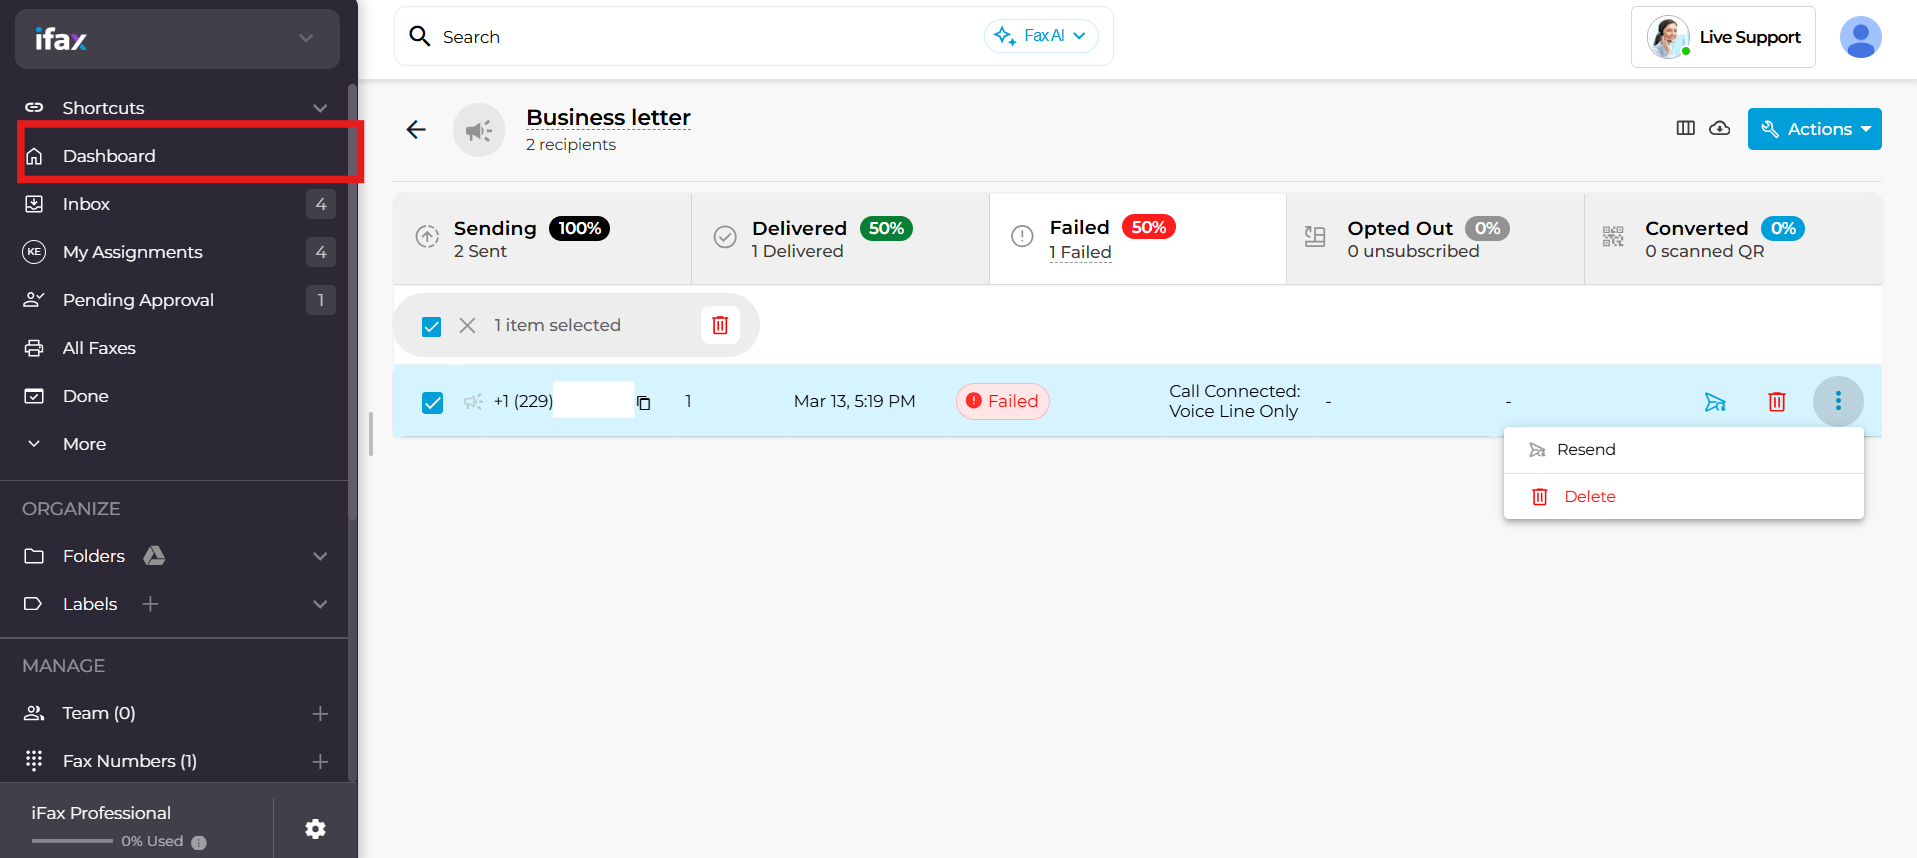Switch to the Opted Out tab

coord(1435,239)
